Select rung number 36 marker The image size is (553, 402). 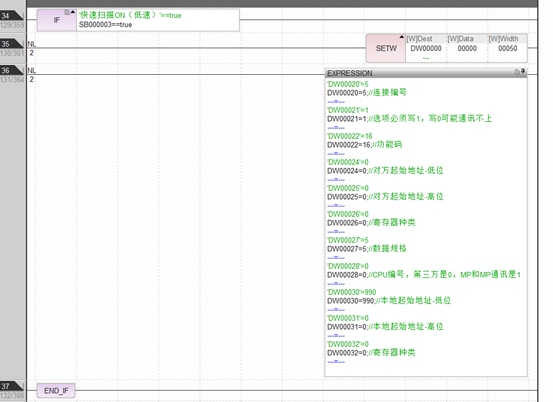pyautogui.click(x=12, y=70)
